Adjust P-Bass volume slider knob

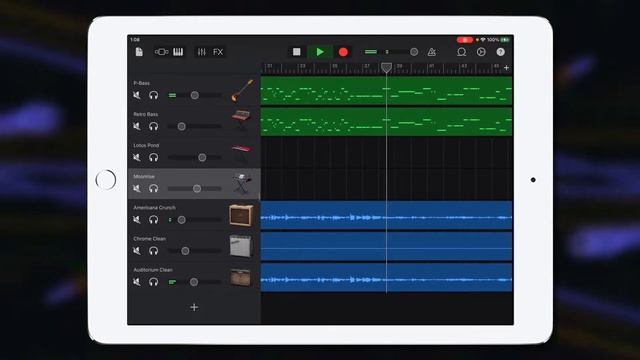[195, 95]
